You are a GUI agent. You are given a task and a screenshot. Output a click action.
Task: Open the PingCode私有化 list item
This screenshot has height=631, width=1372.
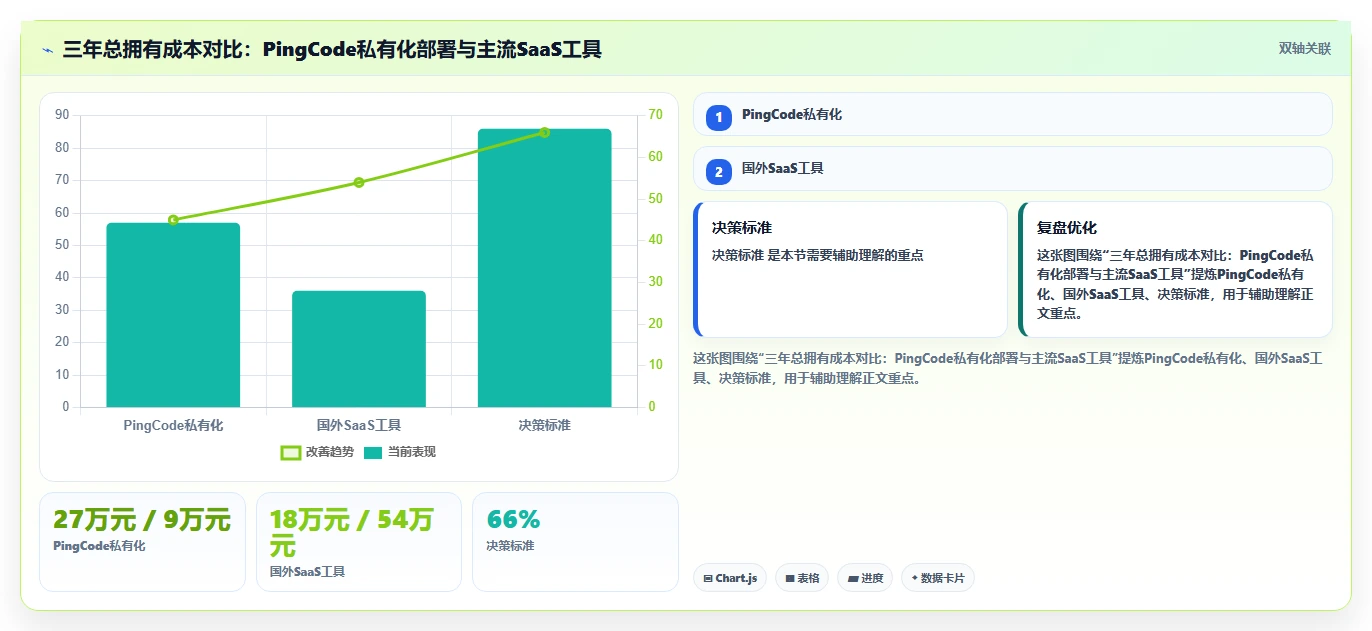pos(1012,114)
